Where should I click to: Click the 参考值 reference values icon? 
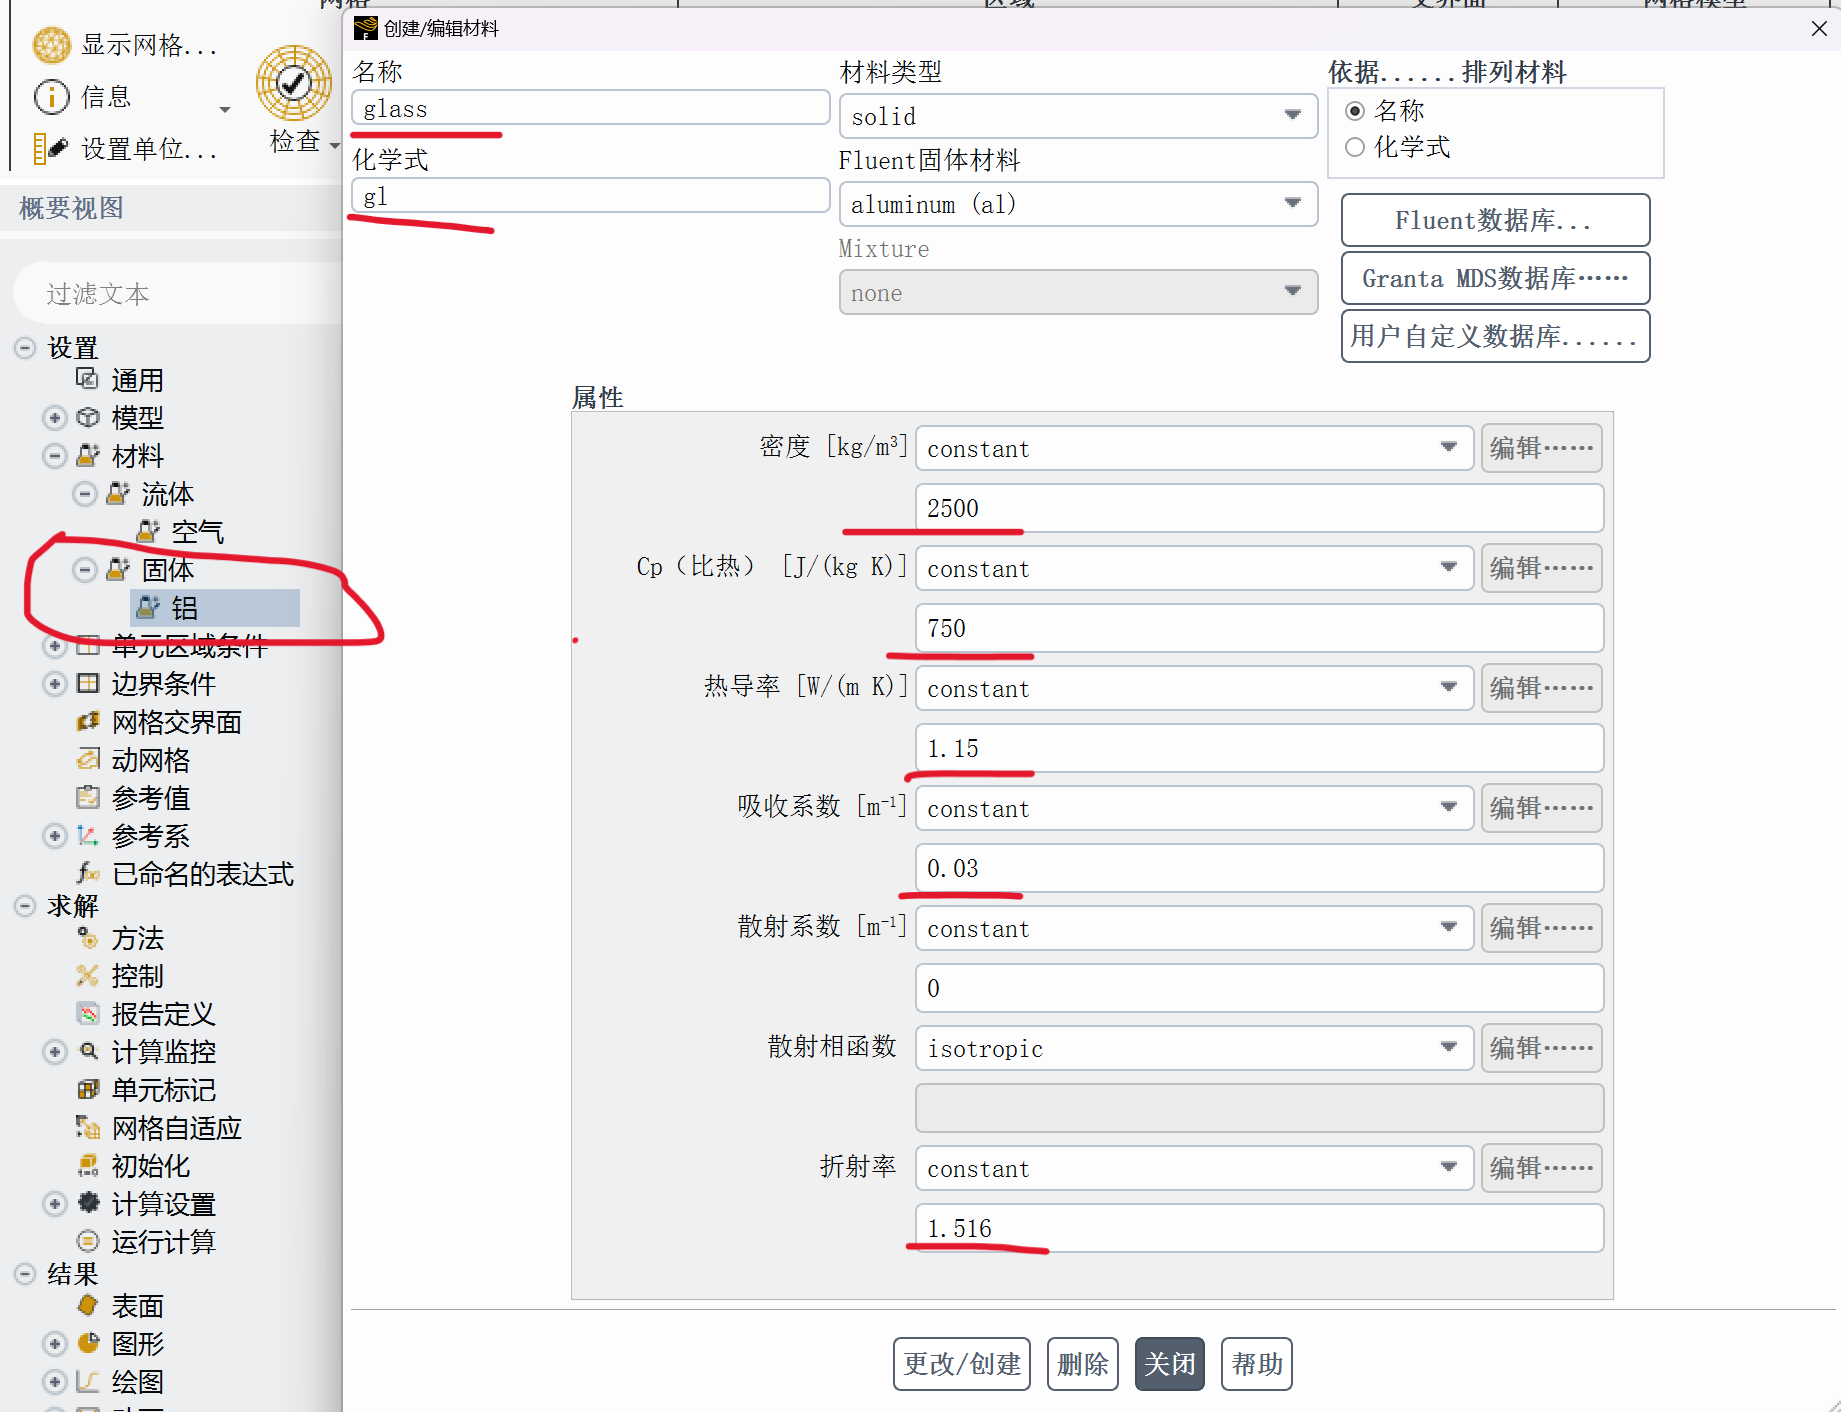coord(88,797)
